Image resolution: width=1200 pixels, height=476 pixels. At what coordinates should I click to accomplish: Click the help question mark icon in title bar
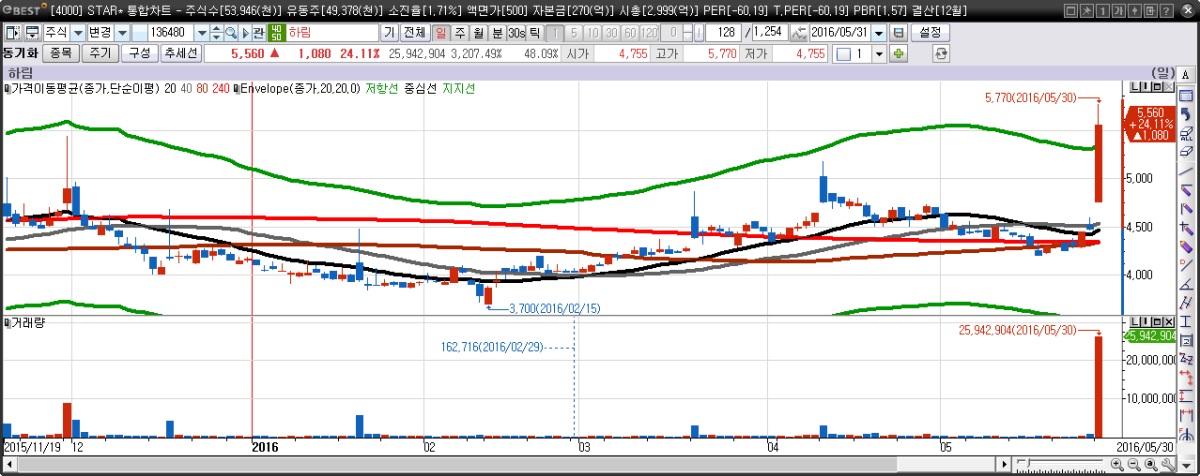click(1165, 10)
